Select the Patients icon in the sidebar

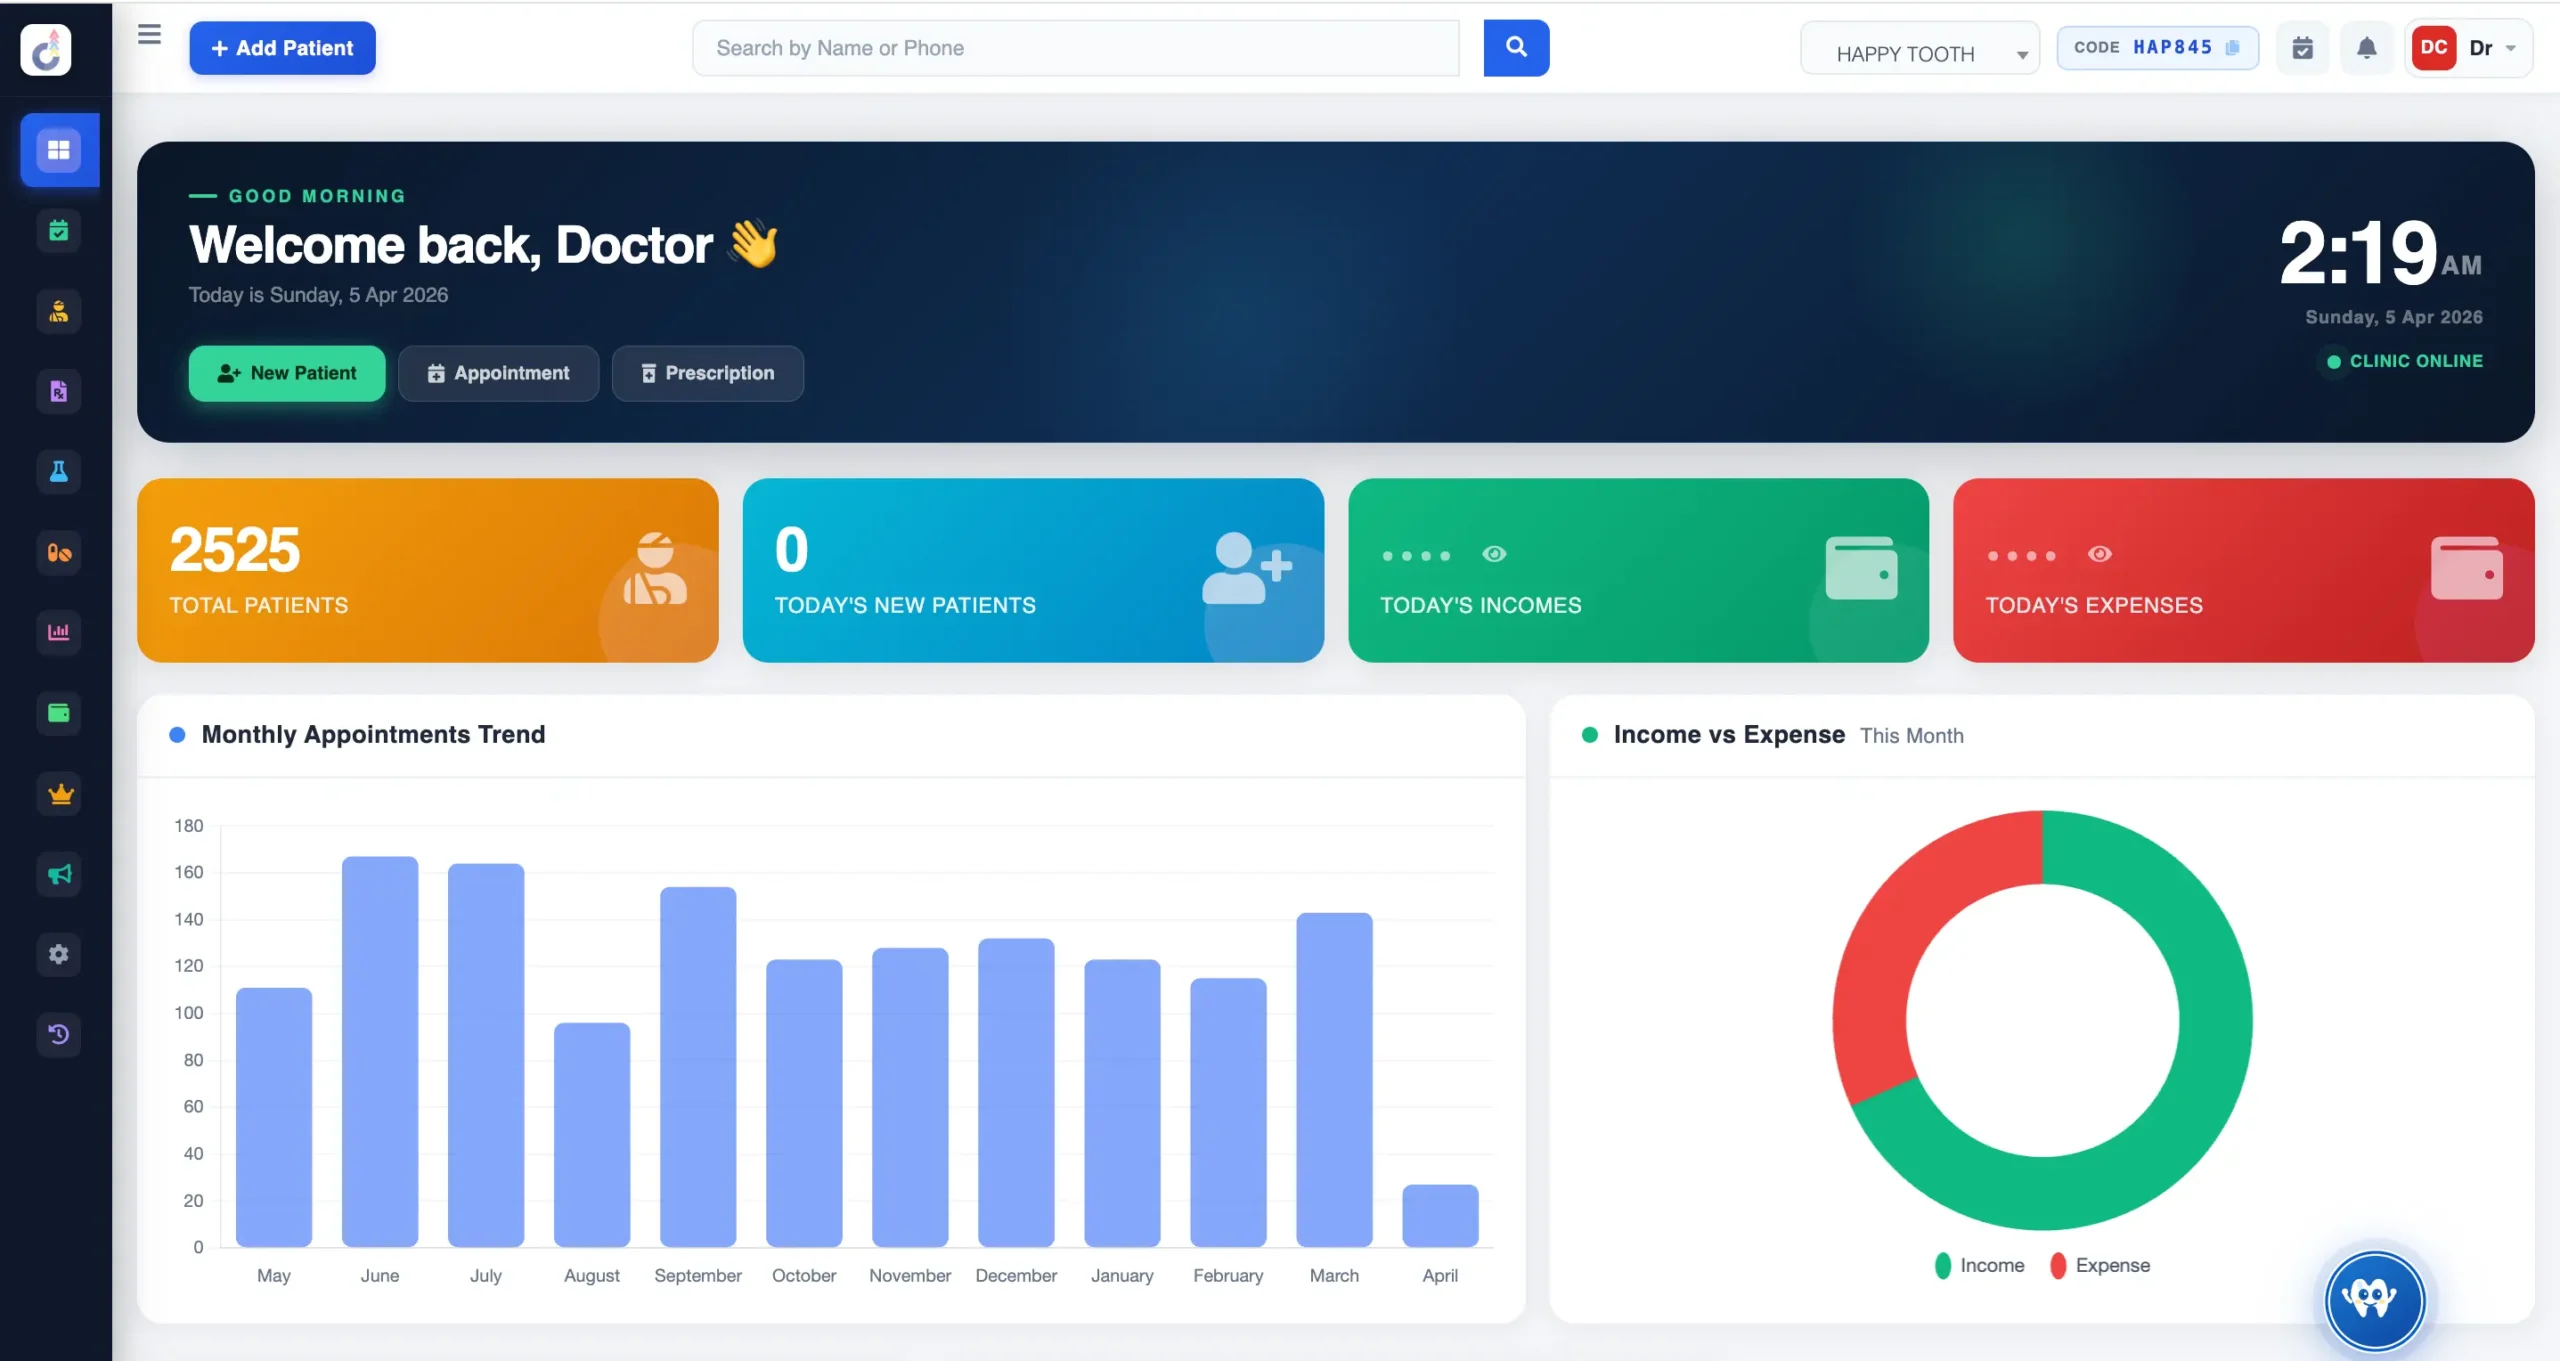[x=58, y=311]
